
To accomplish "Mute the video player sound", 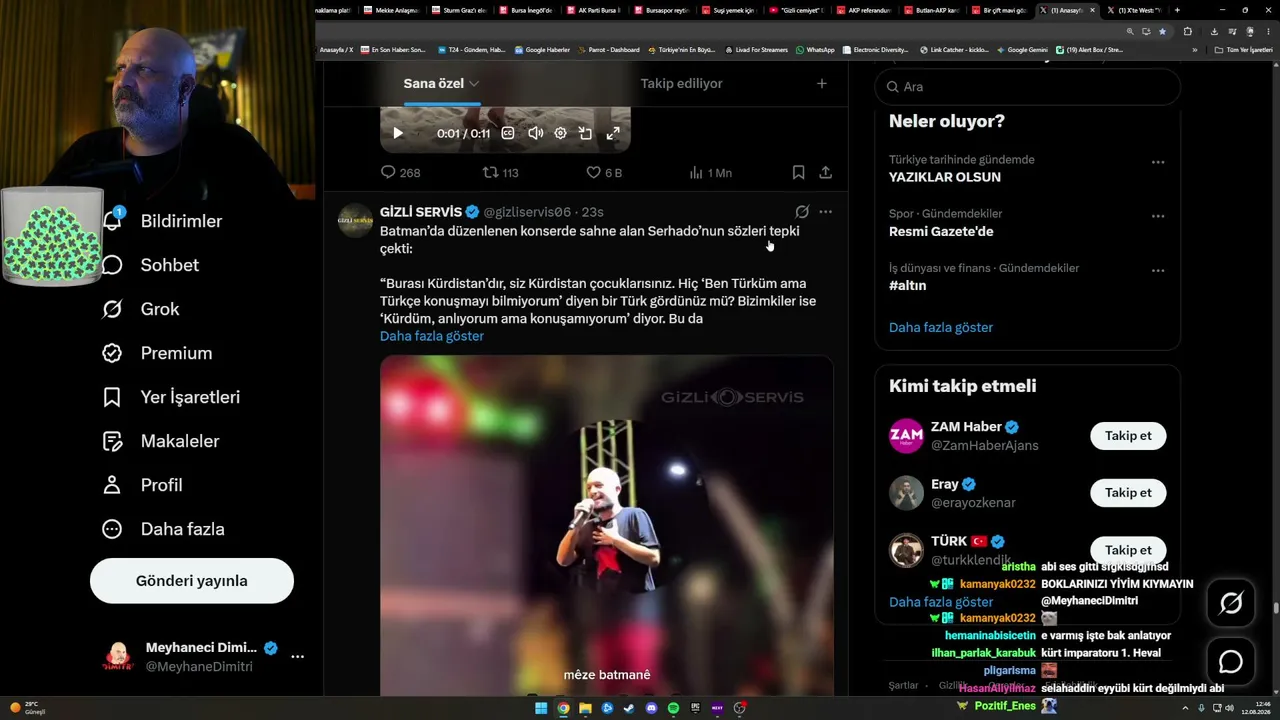I will pos(535,133).
